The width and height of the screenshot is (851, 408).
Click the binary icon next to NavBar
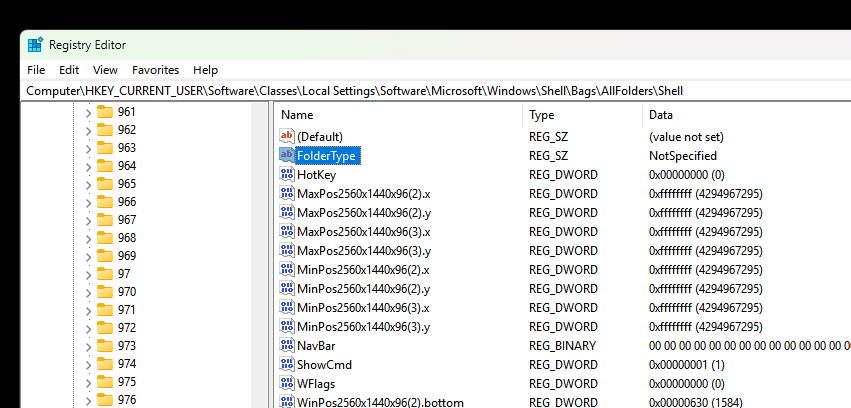[287, 345]
